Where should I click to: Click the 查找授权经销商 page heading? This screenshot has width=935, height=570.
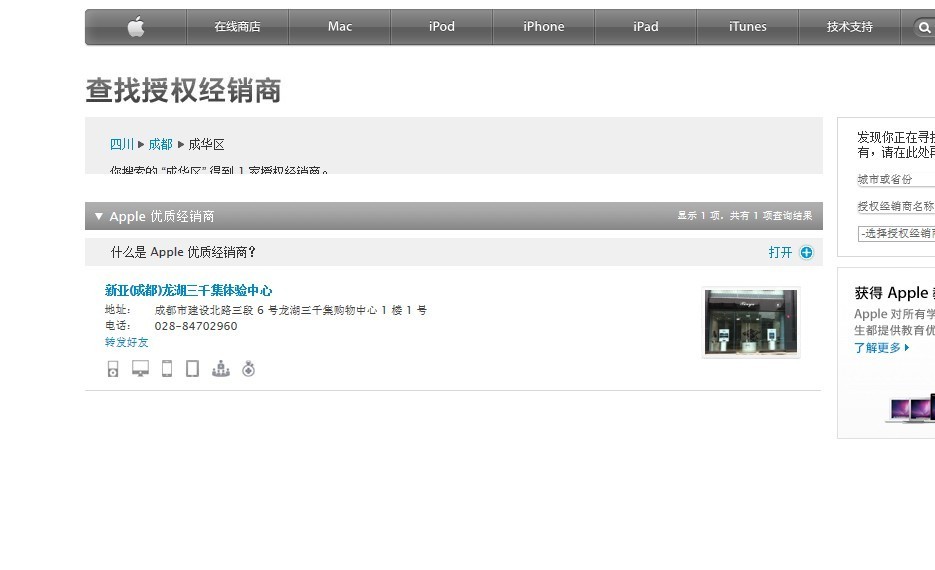(x=183, y=91)
